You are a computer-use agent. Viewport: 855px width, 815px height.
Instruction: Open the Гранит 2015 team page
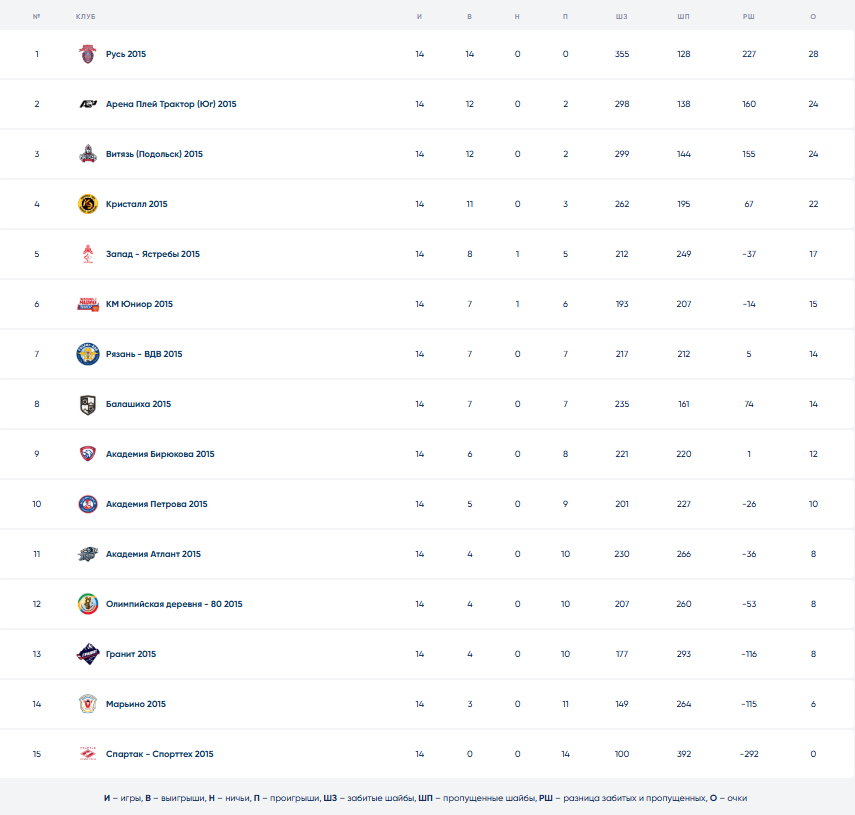131,654
